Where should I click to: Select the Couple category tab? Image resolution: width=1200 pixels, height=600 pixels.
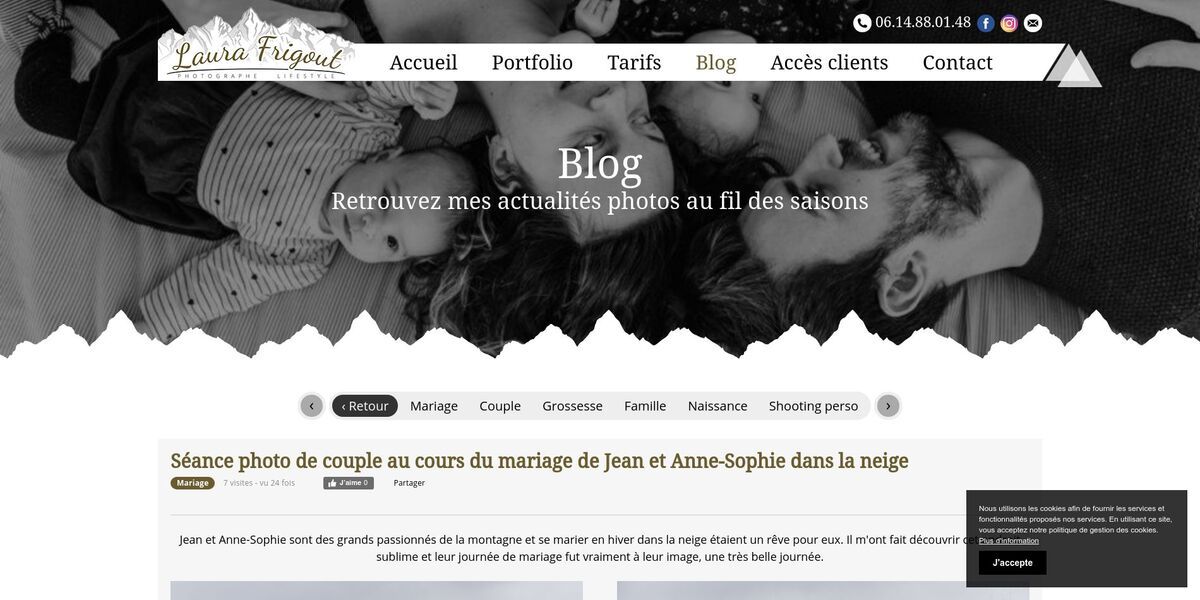[x=500, y=406]
